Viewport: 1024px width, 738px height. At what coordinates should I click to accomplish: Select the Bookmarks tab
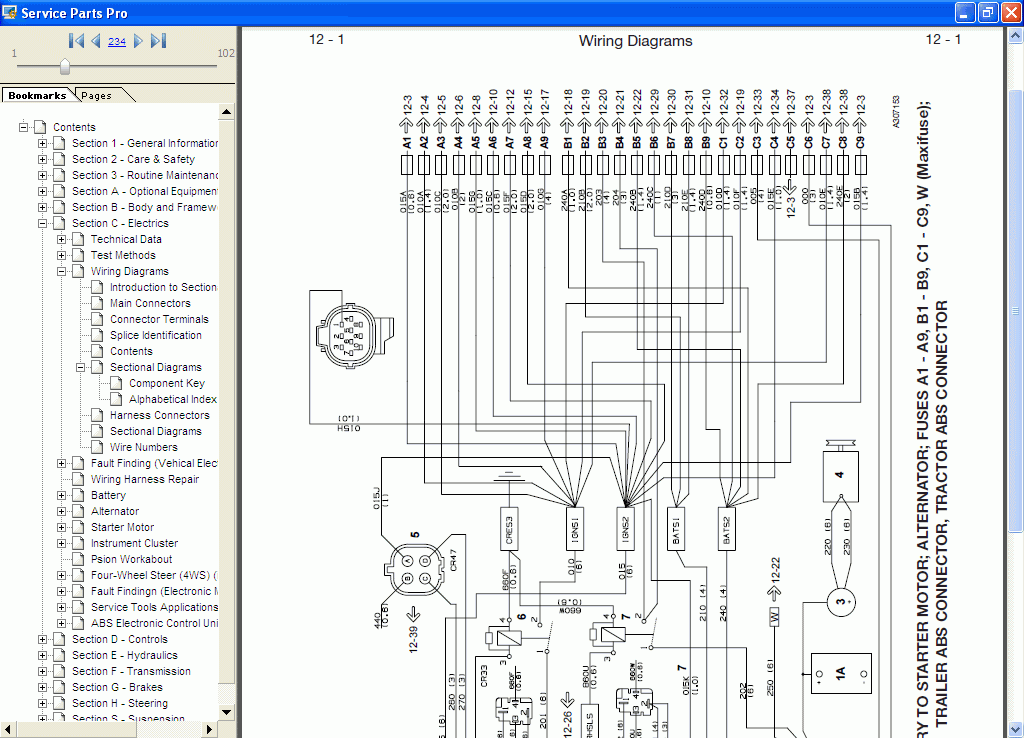coord(37,95)
